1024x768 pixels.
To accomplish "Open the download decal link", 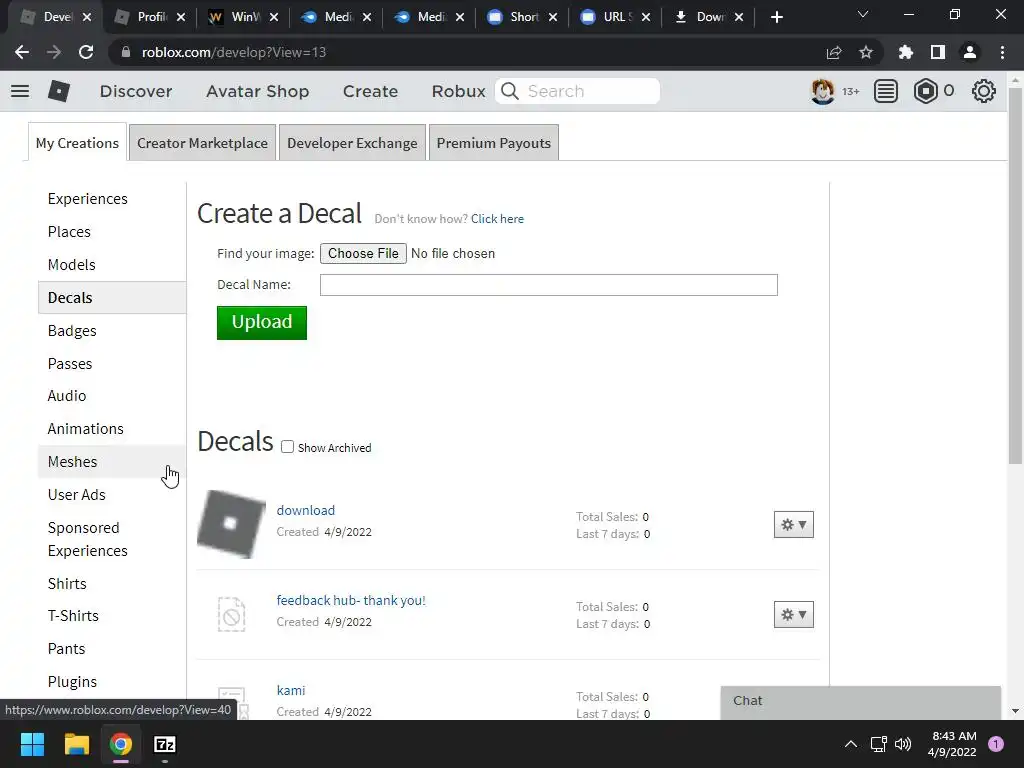I will click(x=306, y=510).
